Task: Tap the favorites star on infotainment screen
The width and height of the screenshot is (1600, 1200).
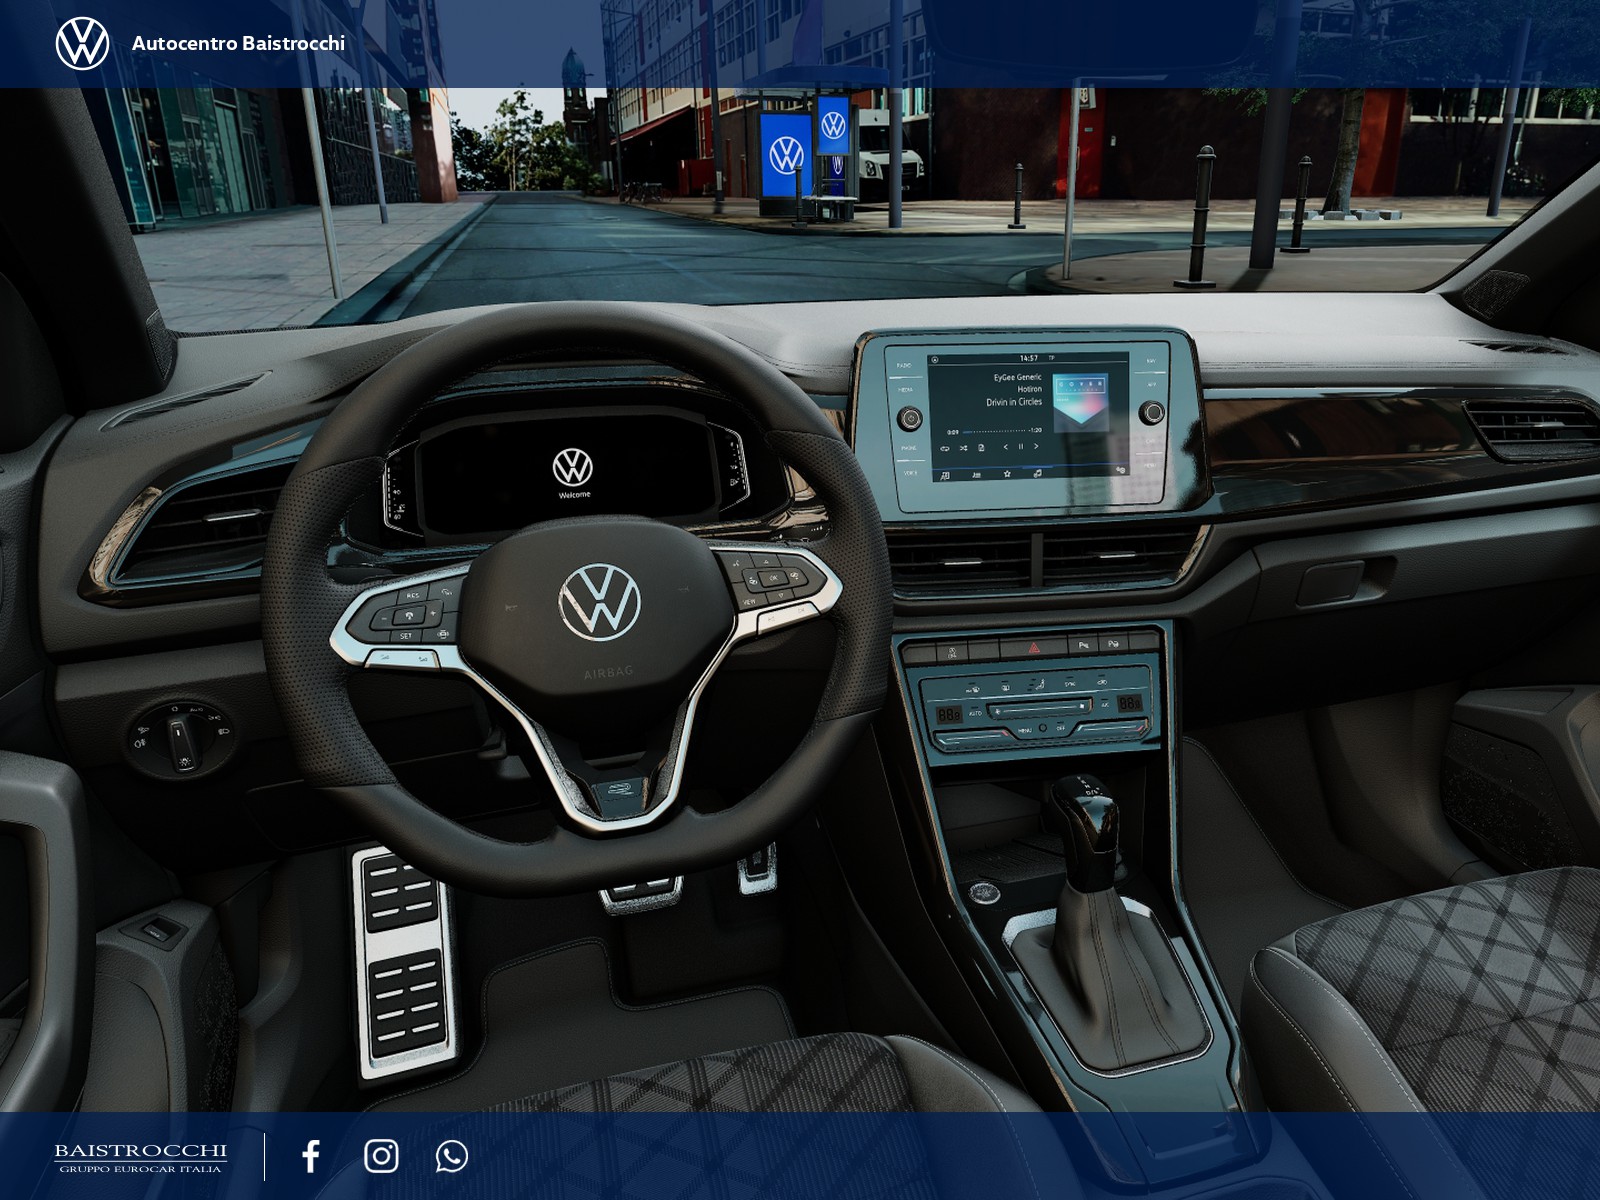Action: click(1007, 473)
